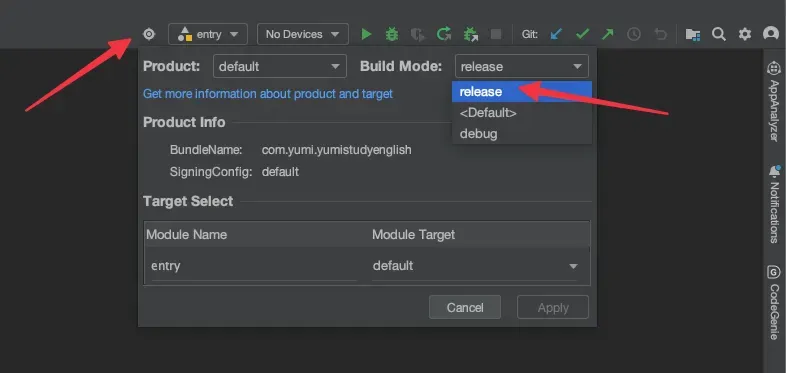Click the Git rollback undo icon
This screenshot has width=786, height=373.
[x=660, y=34]
